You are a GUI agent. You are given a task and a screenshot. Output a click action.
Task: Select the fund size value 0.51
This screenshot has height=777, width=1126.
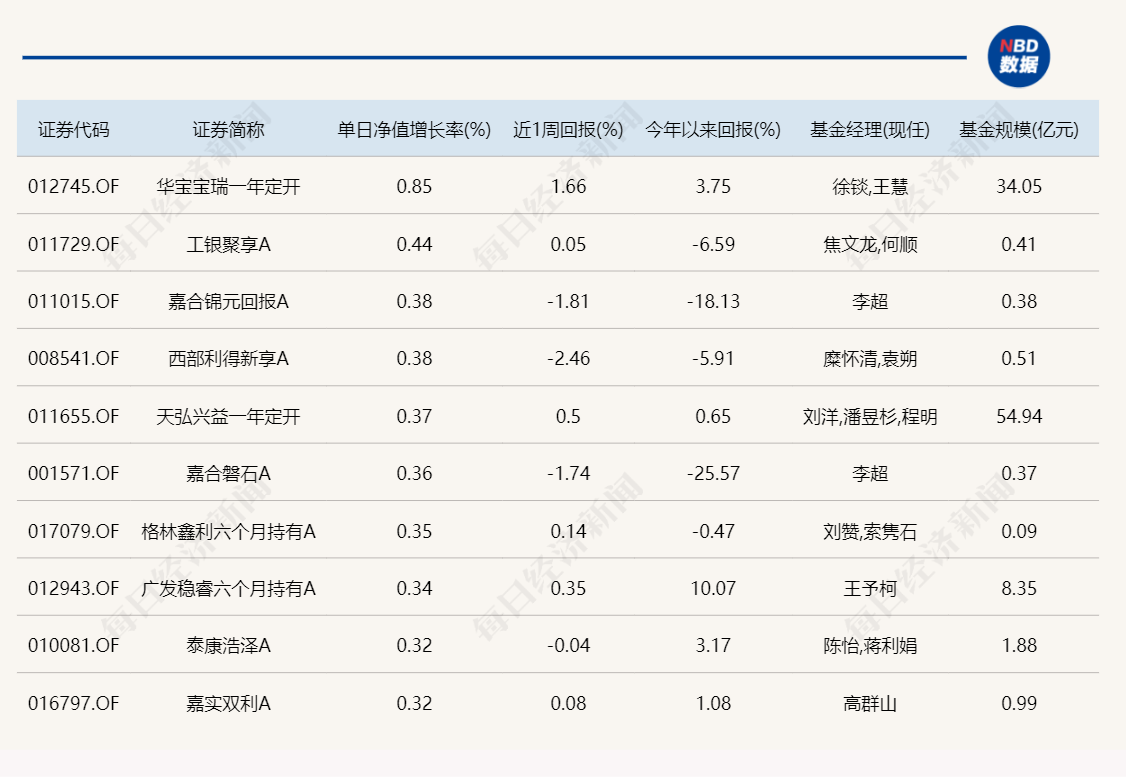tap(1019, 358)
